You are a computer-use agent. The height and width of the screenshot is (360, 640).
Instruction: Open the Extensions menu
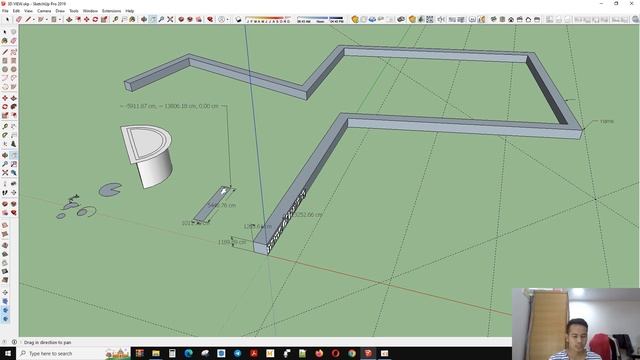[x=111, y=11]
